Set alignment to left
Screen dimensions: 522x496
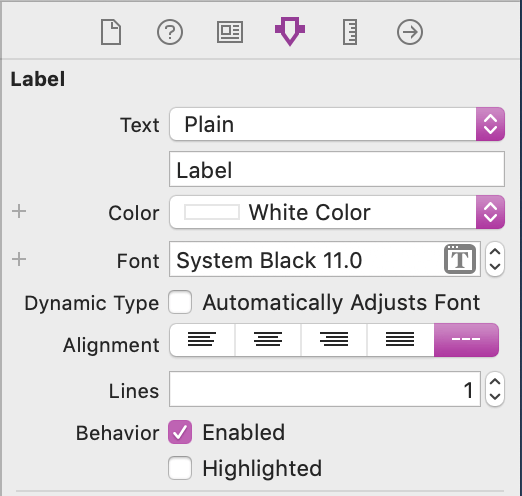[202, 340]
